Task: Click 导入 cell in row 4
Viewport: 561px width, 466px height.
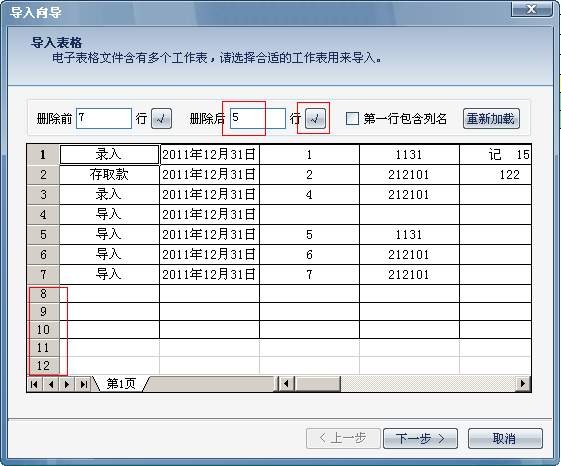Action: click(x=109, y=215)
